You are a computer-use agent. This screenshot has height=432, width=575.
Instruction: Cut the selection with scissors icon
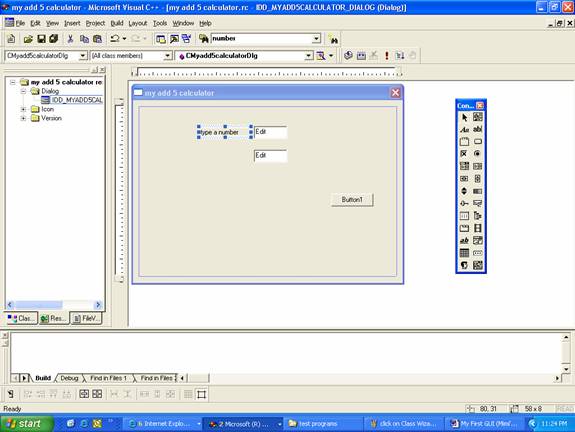pos(70,39)
